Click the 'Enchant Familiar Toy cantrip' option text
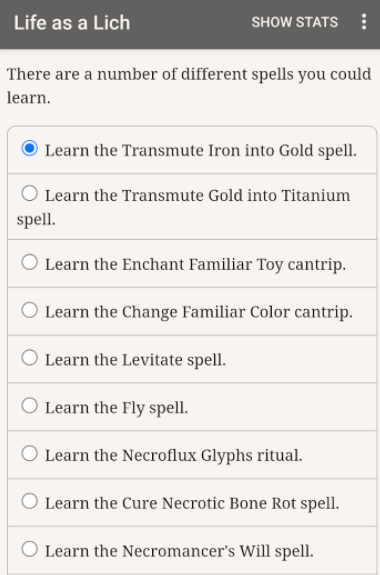The image size is (380, 575). coord(233,264)
